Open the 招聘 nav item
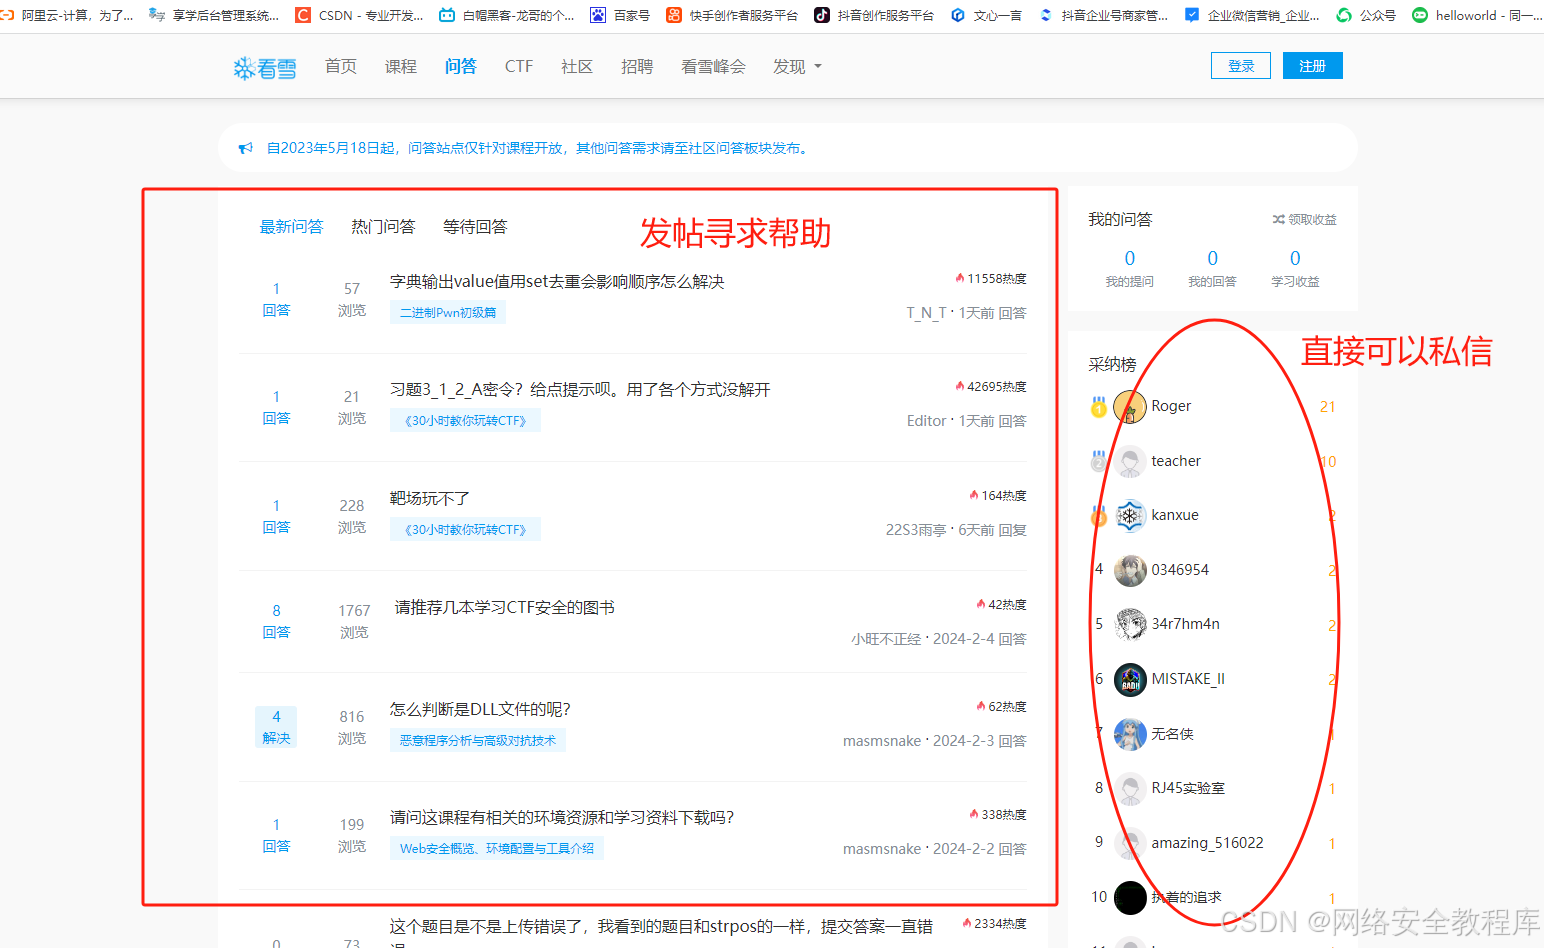This screenshot has height=948, width=1544. pos(637,66)
